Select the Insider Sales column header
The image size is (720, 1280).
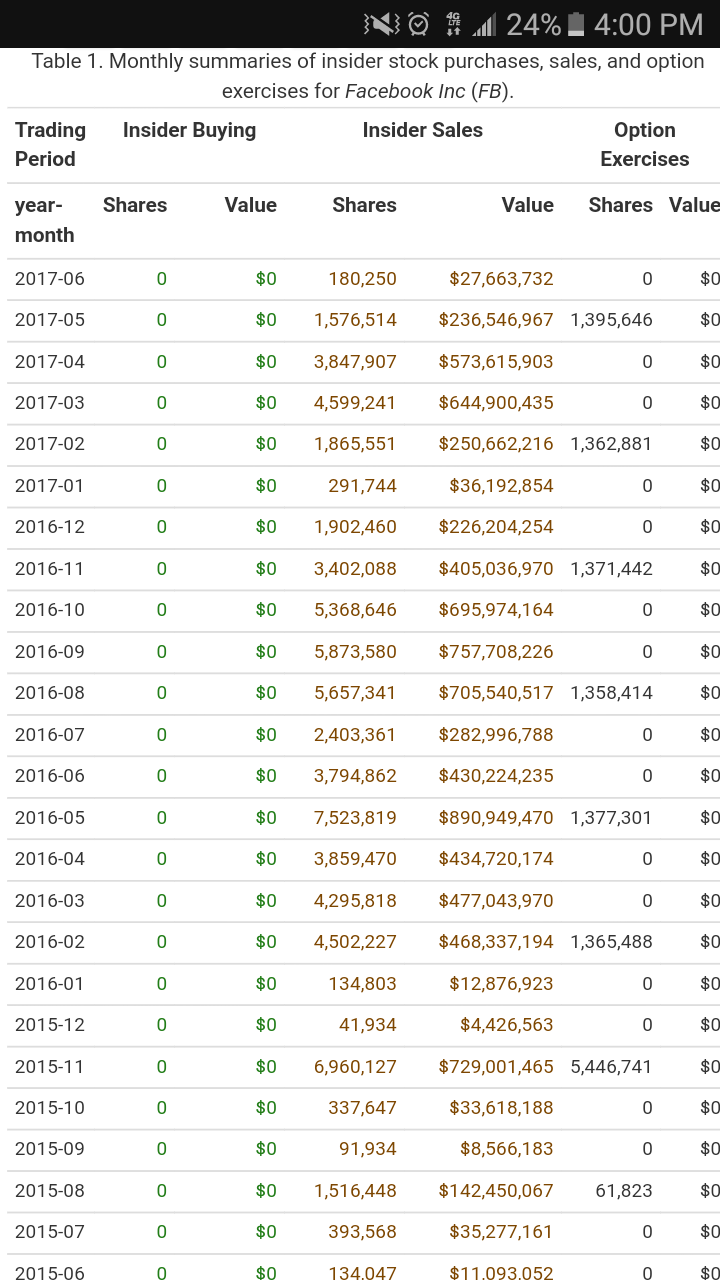[x=422, y=130]
